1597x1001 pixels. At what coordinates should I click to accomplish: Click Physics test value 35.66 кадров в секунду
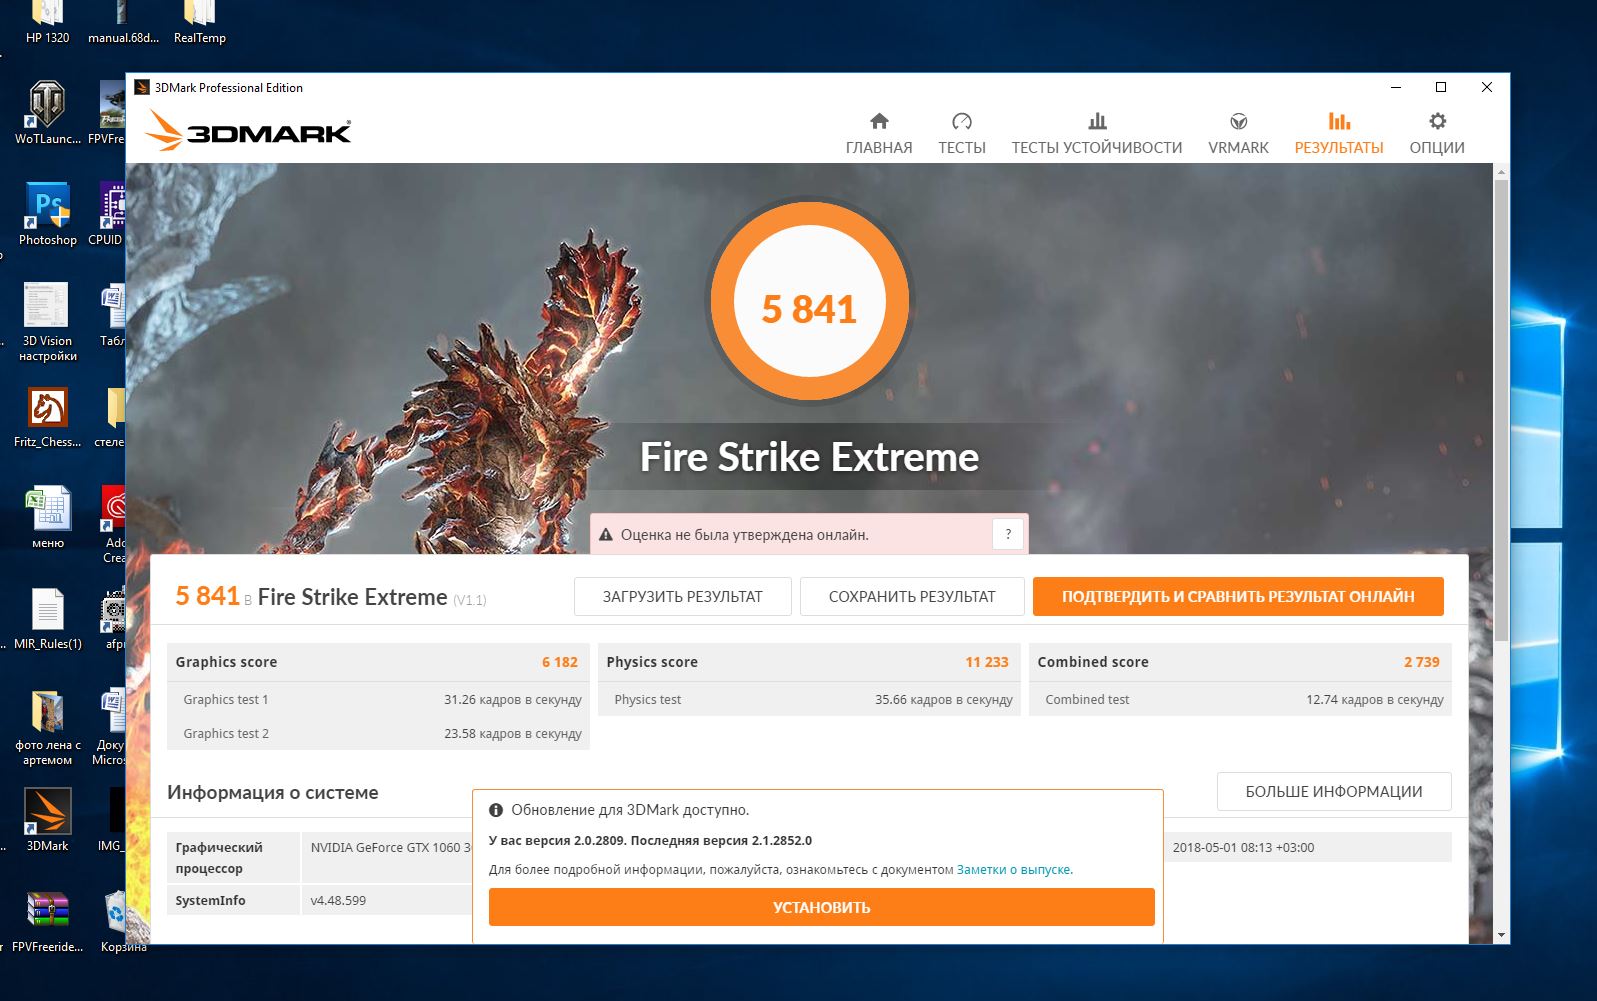pos(944,700)
